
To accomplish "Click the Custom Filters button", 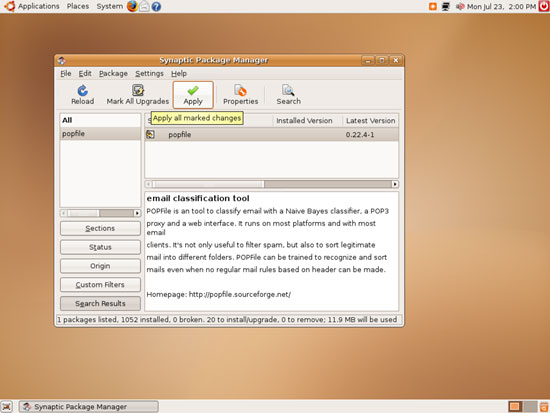I will pyautogui.click(x=100, y=285).
